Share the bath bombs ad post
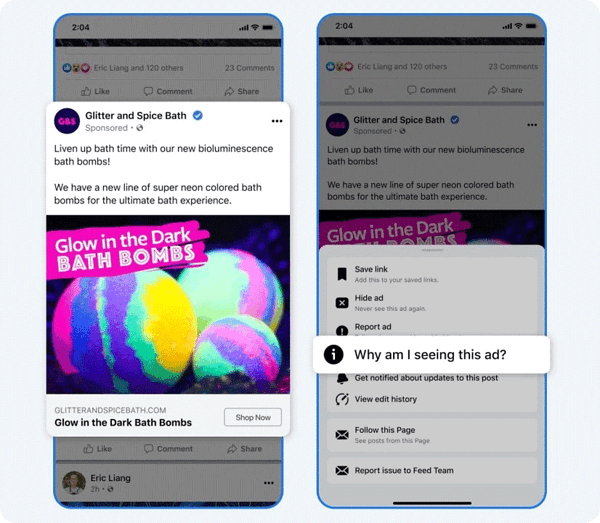Viewport: 600px width, 523px height. click(x=245, y=449)
